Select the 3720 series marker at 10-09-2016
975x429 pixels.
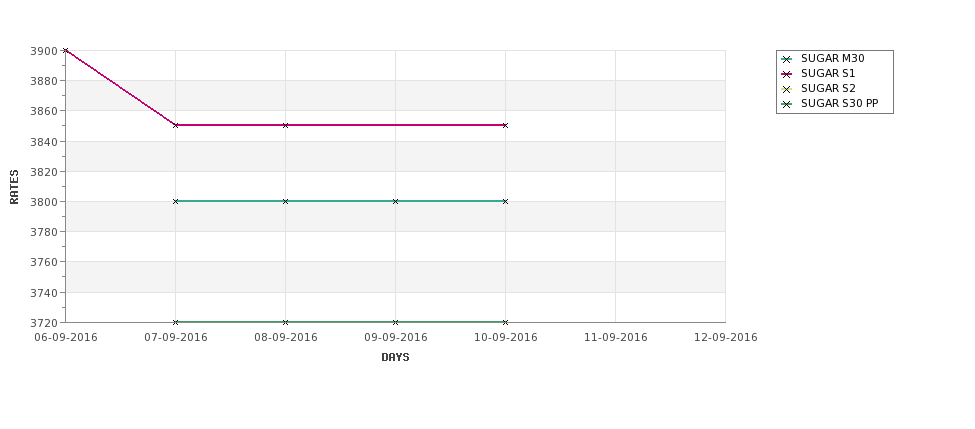tap(505, 322)
